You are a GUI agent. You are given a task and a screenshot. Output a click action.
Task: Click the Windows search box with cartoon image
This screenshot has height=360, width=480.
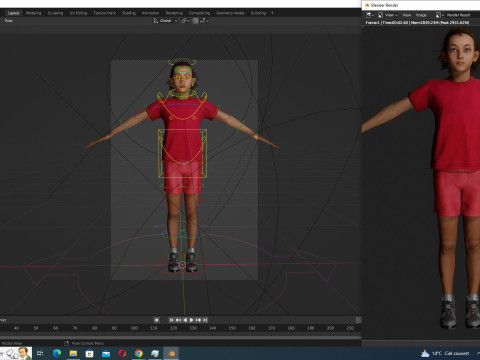[x=16, y=353]
